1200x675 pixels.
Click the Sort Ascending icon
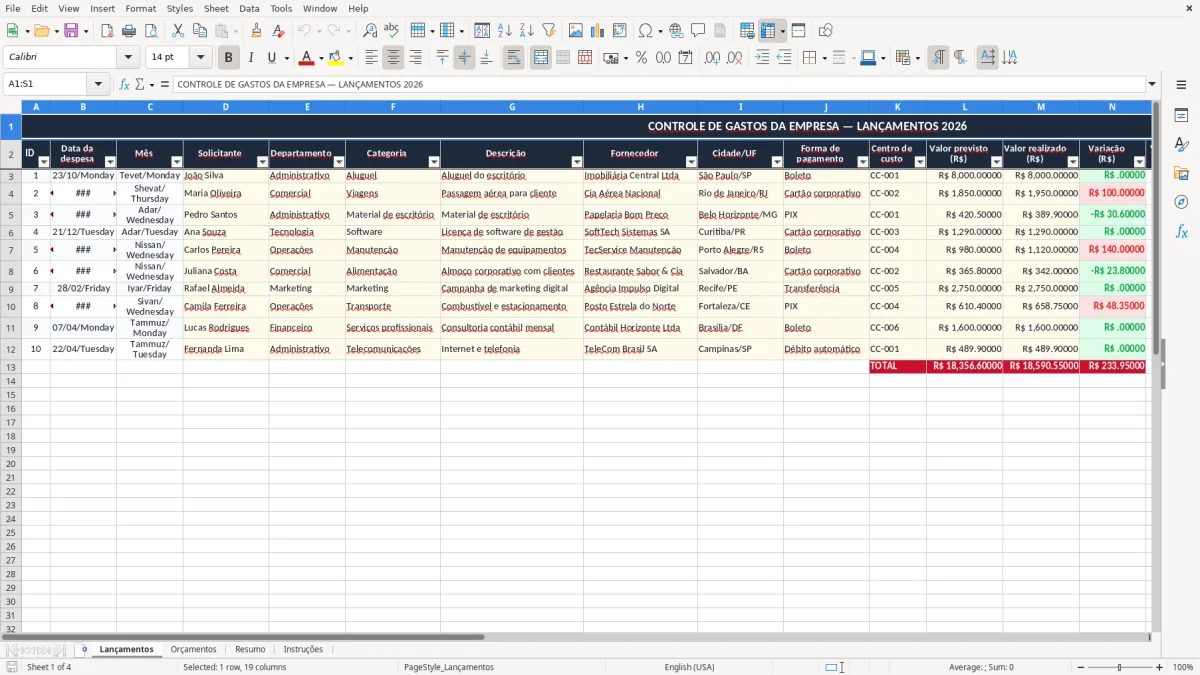coord(505,31)
